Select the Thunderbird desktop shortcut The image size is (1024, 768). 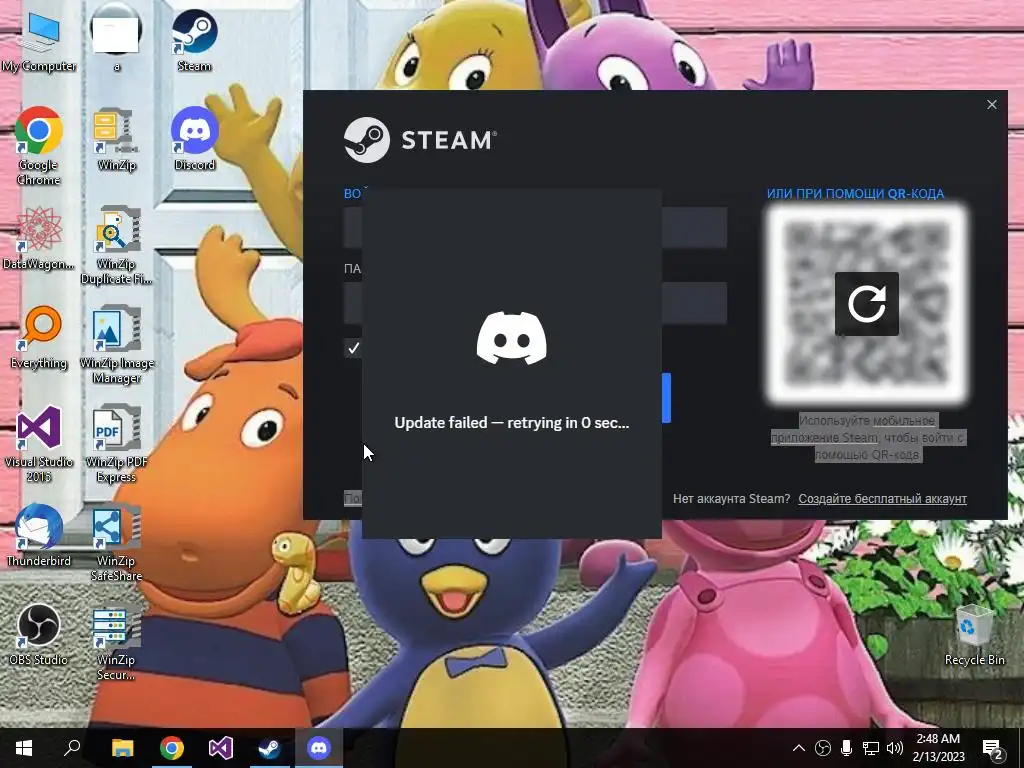(39, 534)
